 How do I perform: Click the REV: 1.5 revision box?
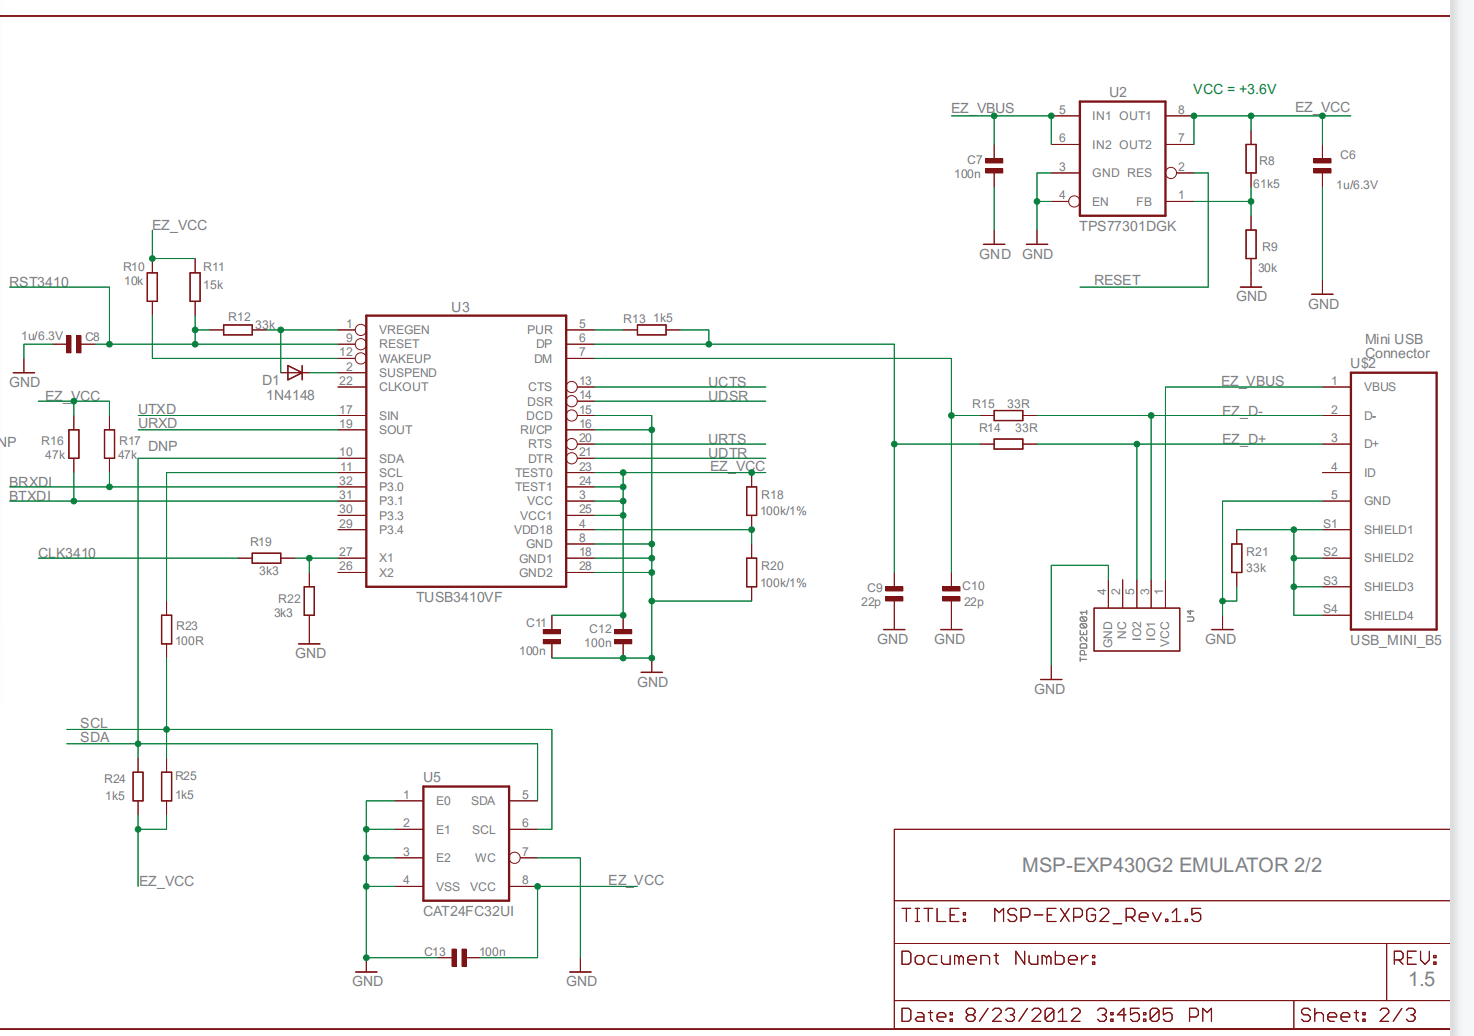[x=1415, y=969]
